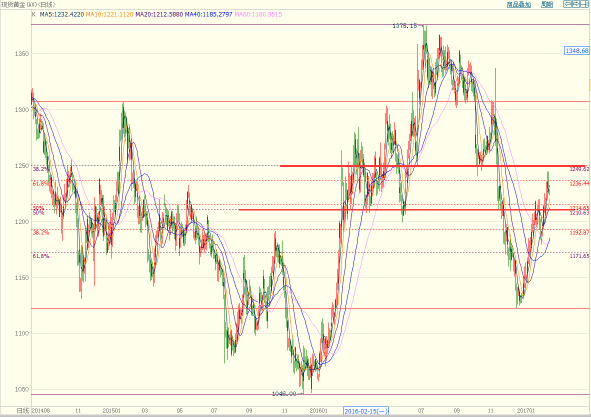Screen dimensions: 591x417
Task: Open the 商品叠加 overlay link
Action: pyautogui.click(x=519, y=4)
